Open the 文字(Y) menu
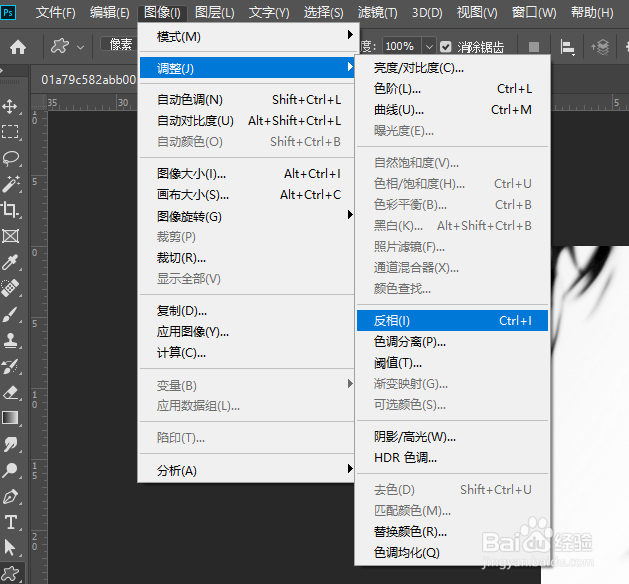The height and width of the screenshot is (584, 629). [x=269, y=13]
